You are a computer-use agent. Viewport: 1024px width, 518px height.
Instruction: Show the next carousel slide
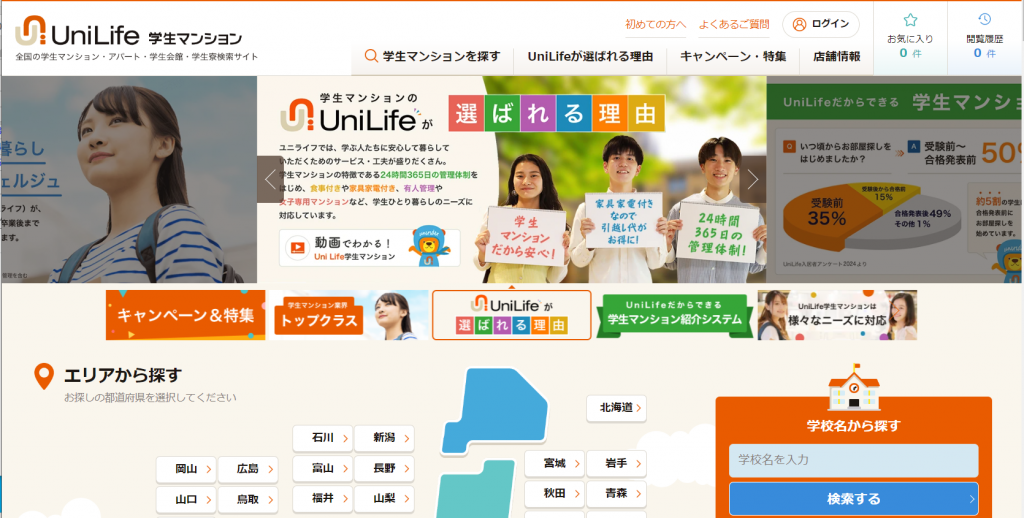(753, 179)
